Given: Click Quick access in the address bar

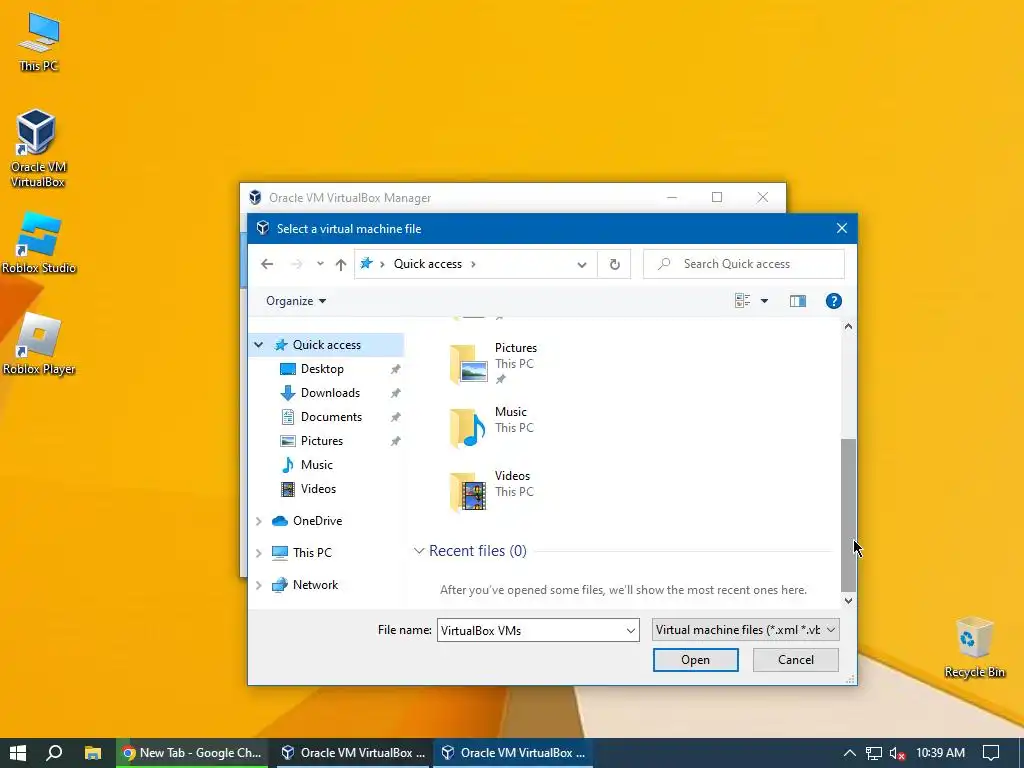Looking at the screenshot, I should (428, 264).
